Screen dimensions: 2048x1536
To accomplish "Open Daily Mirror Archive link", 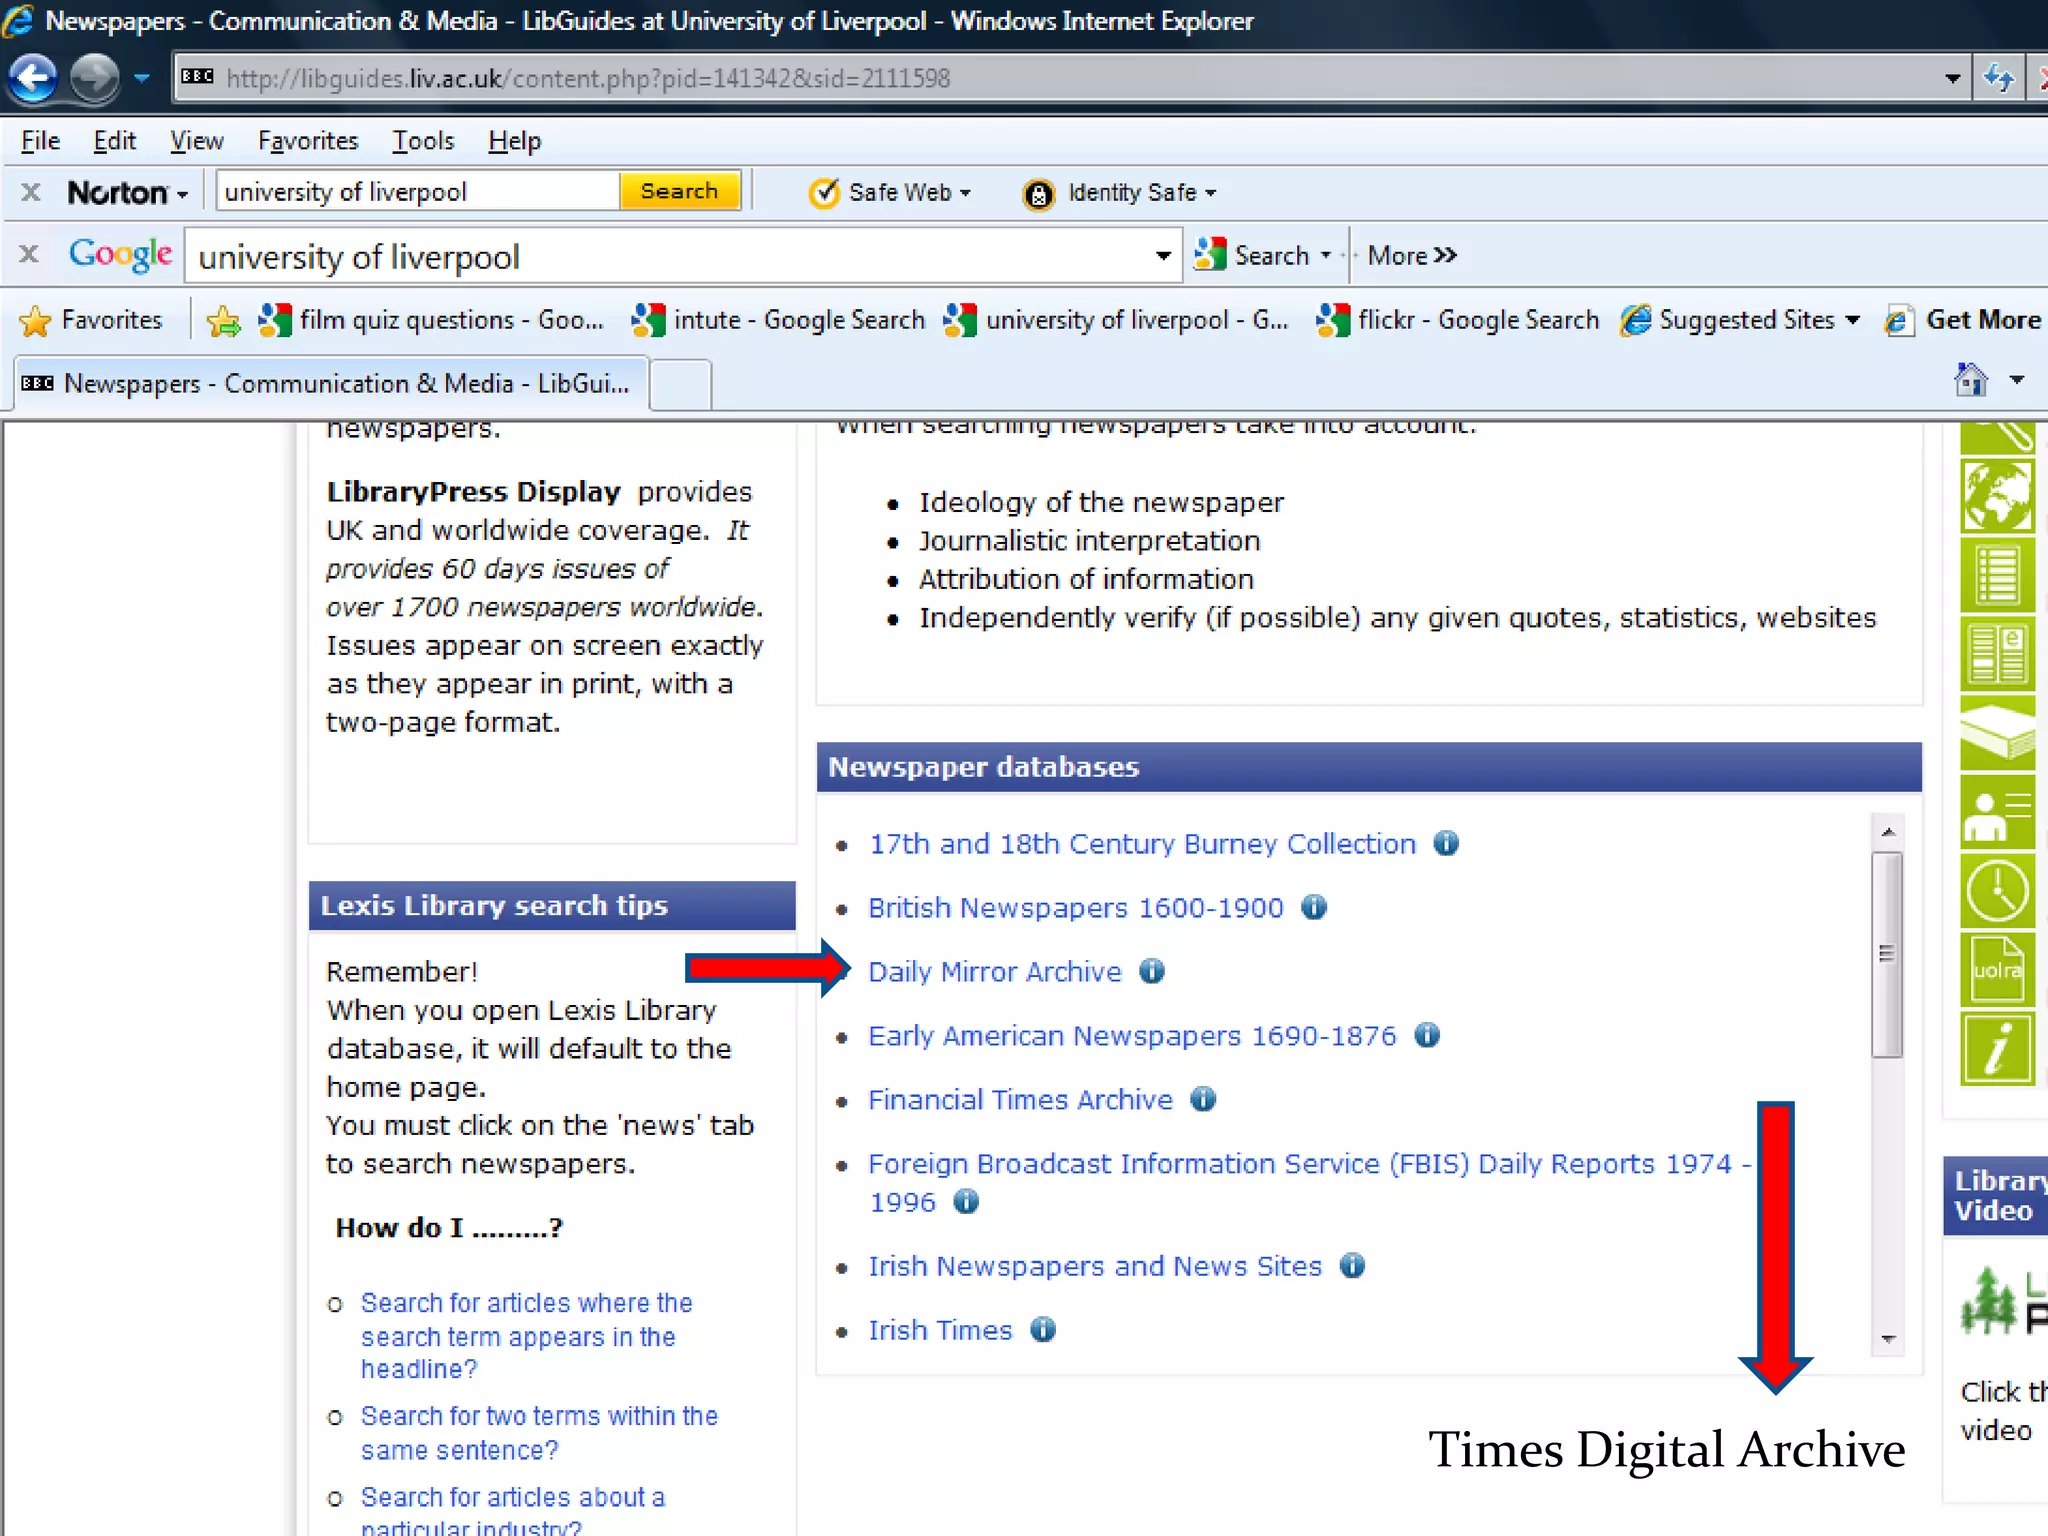I will pyautogui.click(x=995, y=972).
